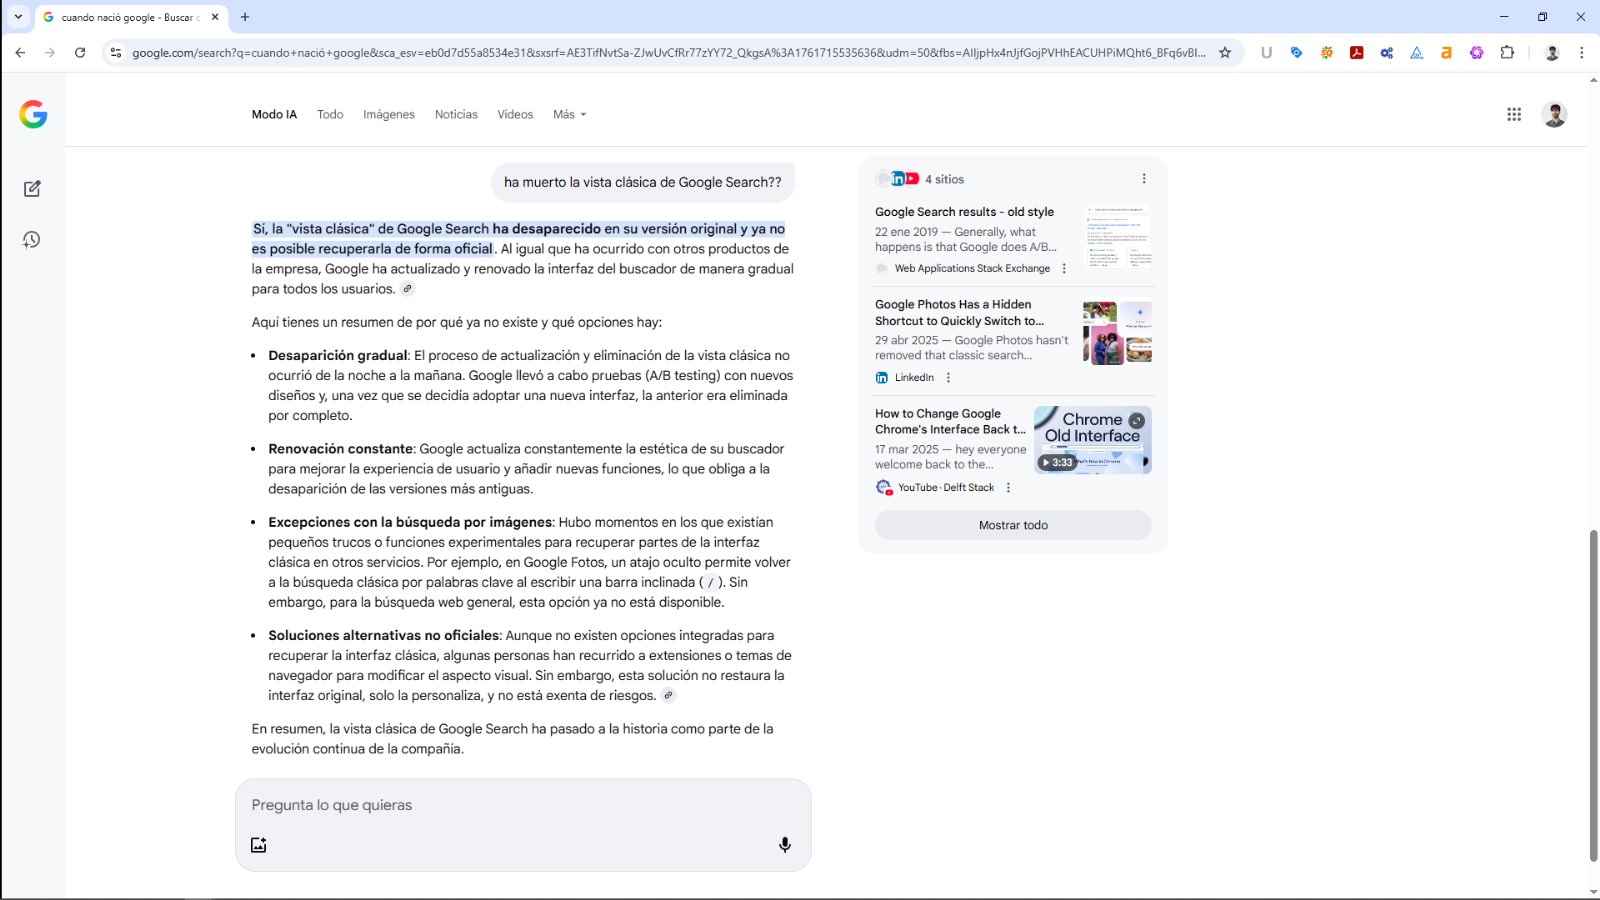
Task: Click the blue triangle extension icon
Action: point(1417,53)
